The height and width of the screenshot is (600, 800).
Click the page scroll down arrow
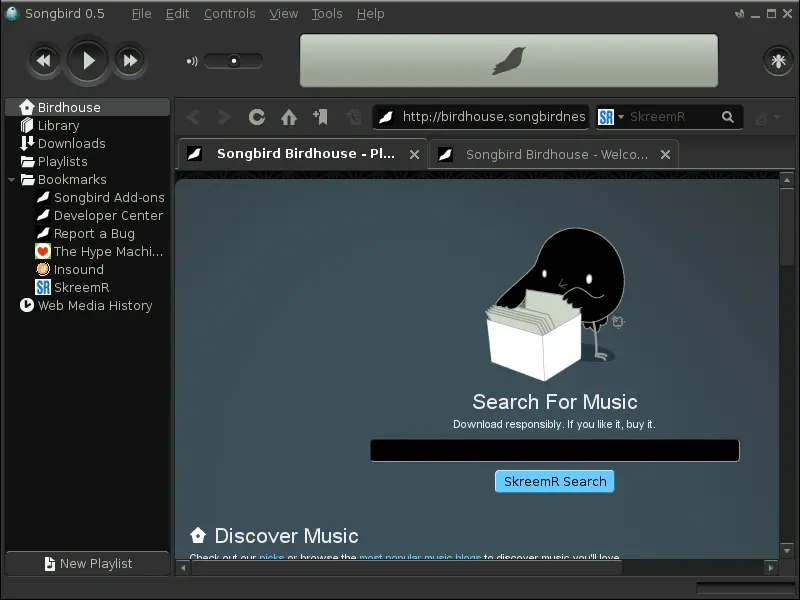point(787,551)
